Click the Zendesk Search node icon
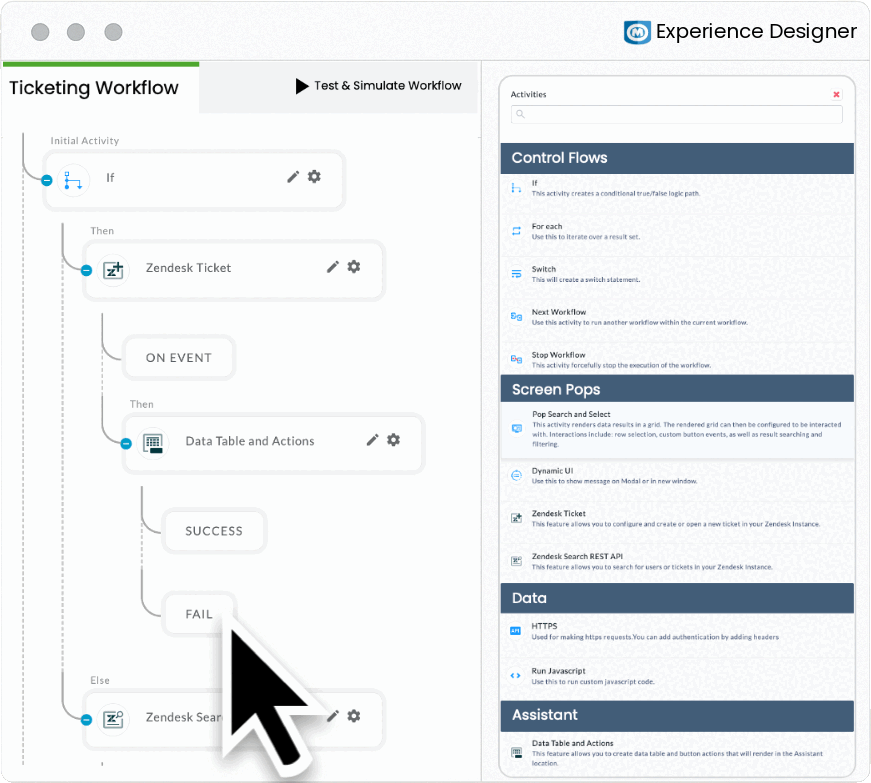This screenshot has width=871, height=783. (x=113, y=720)
